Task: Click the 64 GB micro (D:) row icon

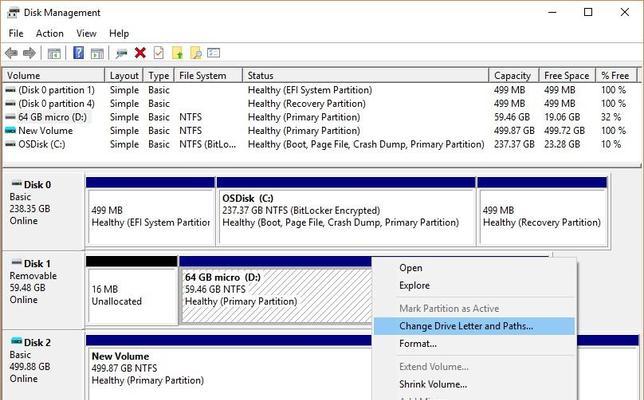Action: click(x=10, y=117)
